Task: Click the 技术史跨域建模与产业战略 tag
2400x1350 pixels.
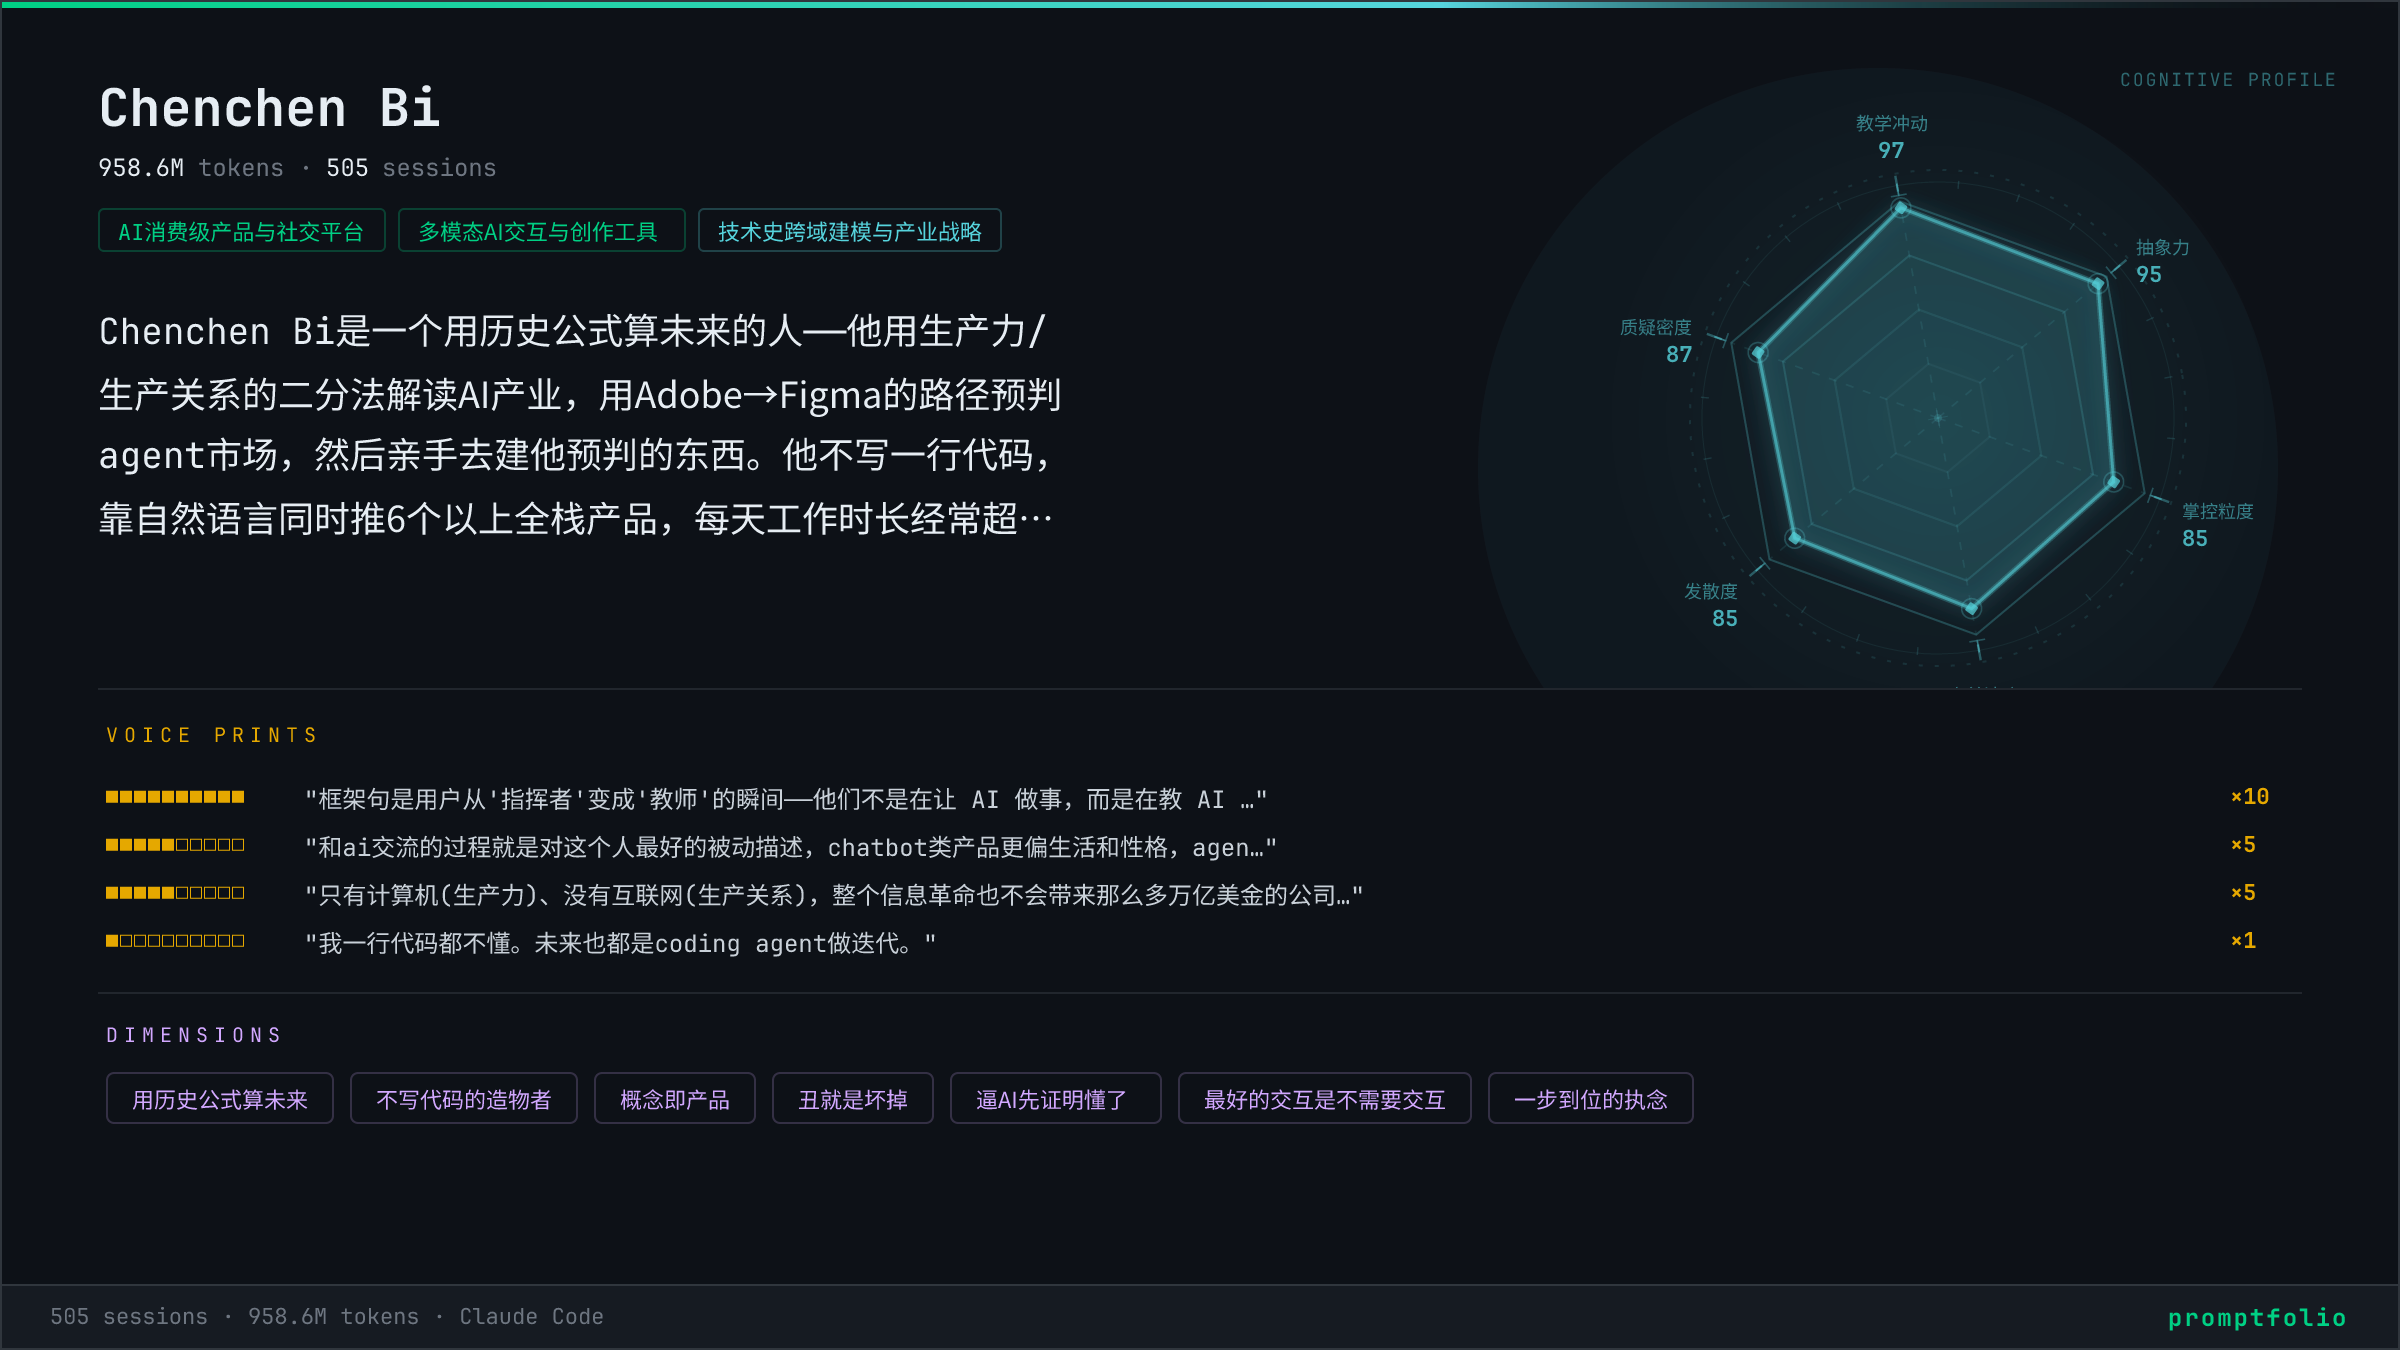Action: (x=849, y=231)
